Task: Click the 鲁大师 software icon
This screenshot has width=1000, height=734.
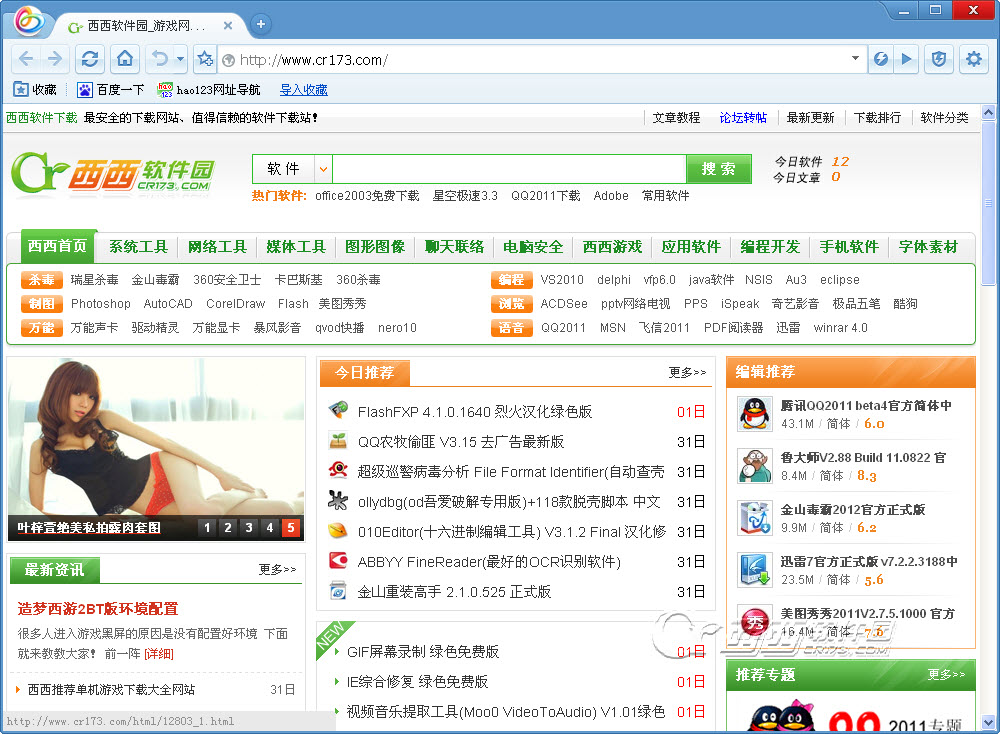Action: (x=755, y=466)
